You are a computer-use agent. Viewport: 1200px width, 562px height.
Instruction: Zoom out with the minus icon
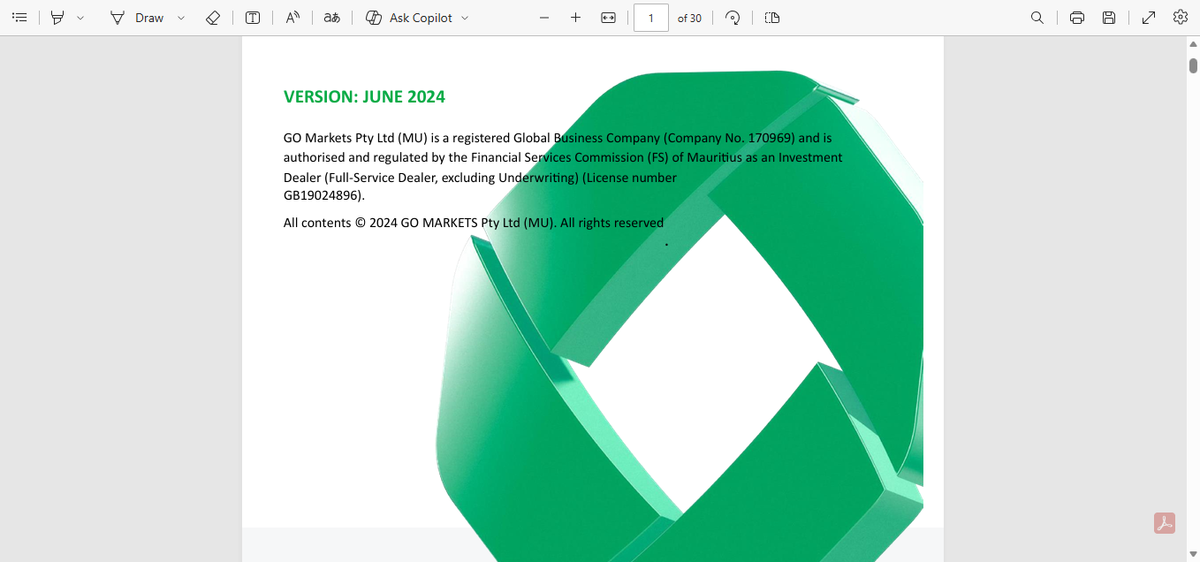click(x=543, y=18)
